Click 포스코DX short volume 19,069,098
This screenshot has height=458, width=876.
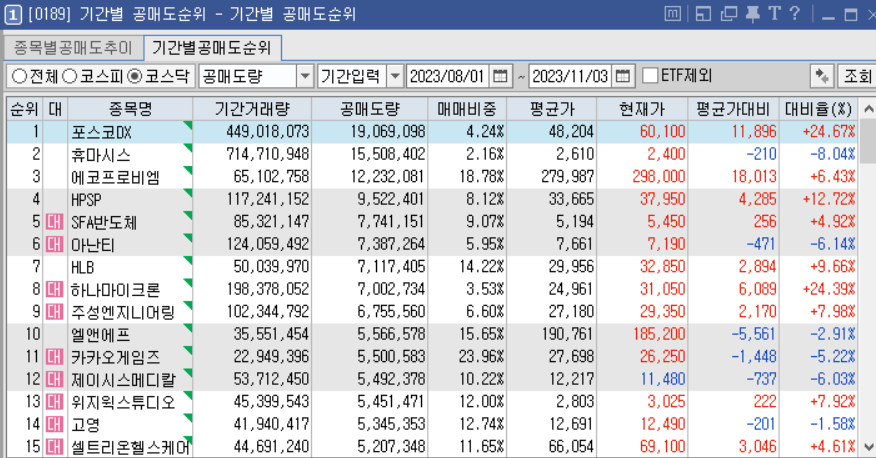click(x=388, y=132)
